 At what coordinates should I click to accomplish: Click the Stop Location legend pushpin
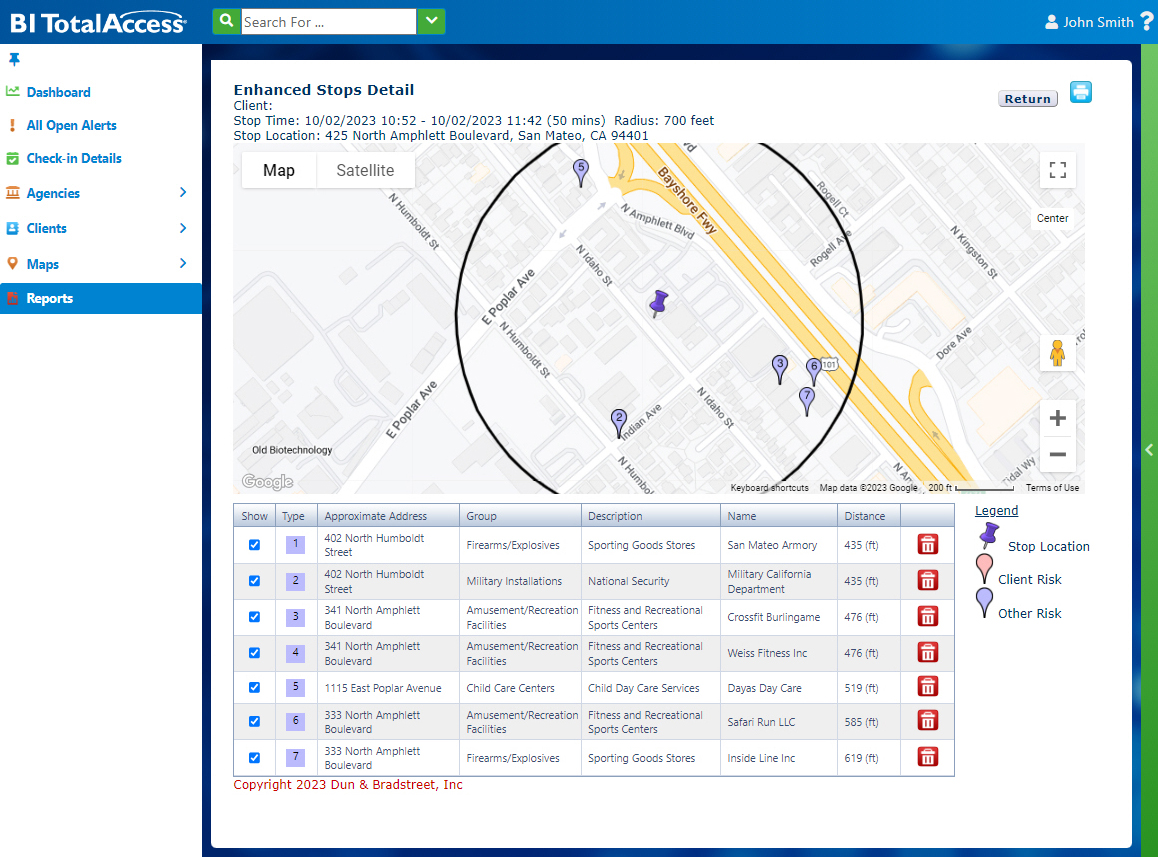989,534
